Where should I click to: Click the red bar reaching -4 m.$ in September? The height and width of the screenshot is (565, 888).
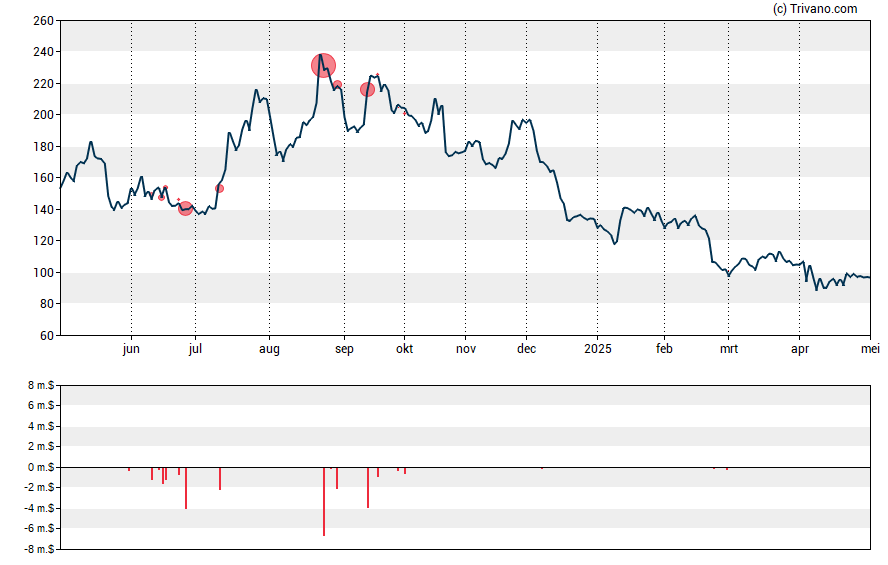point(368,487)
